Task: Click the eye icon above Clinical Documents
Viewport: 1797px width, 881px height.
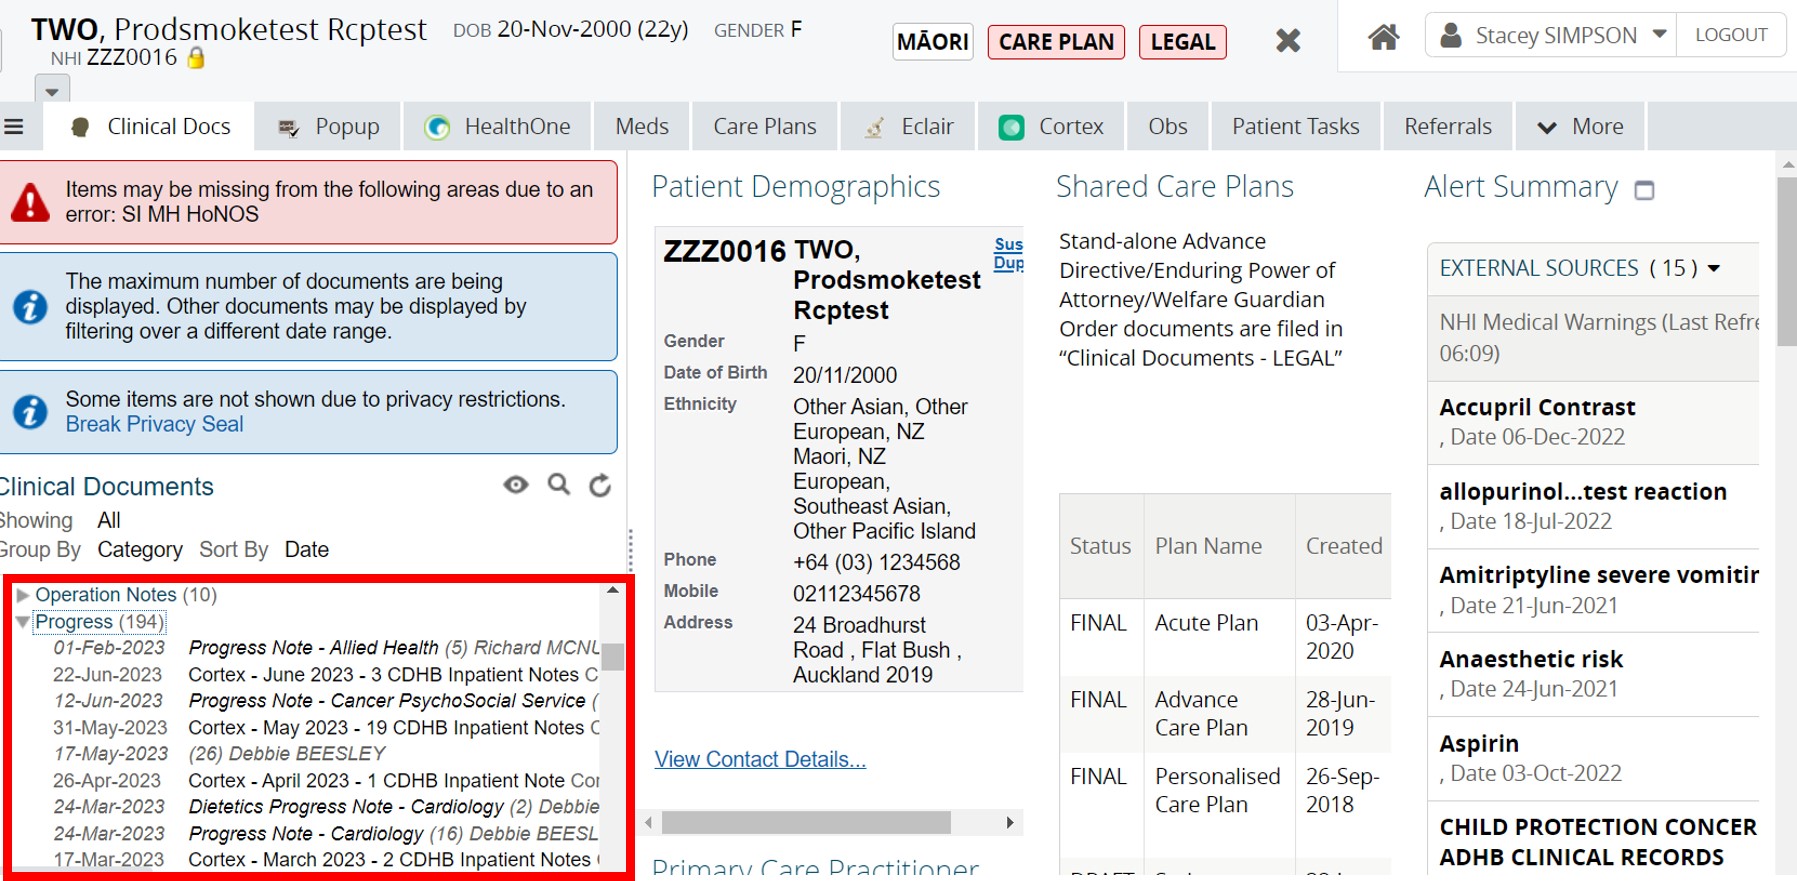Action: 516,485
